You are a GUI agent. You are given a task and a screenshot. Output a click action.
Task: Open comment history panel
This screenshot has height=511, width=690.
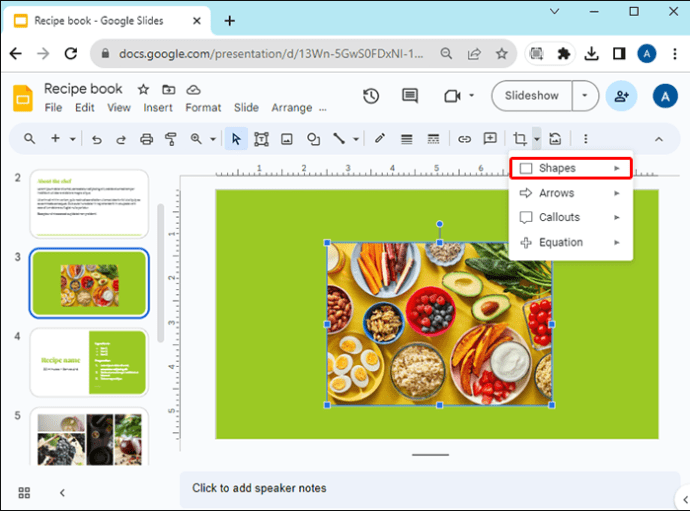pos(410,96)
